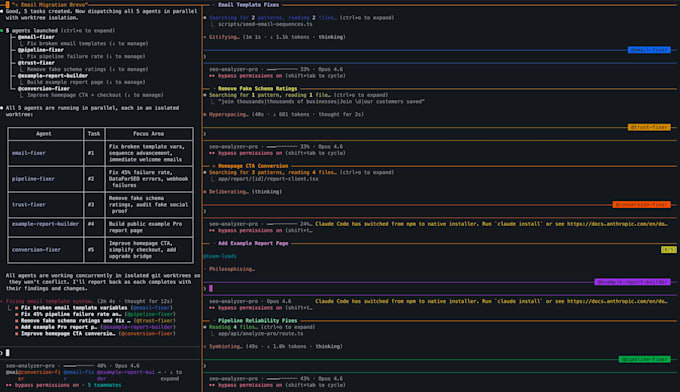Click the 'Focus Area' table column header
Screen dimensions: 680x392
[x=148, y=134]
